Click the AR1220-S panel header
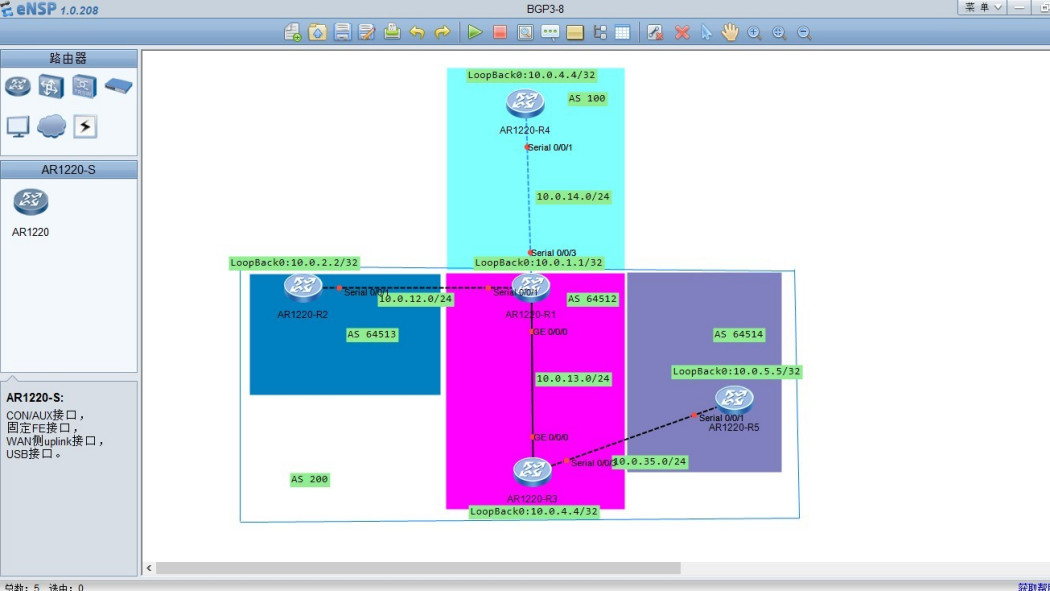1050x591 pixels. tap(68, 169)
